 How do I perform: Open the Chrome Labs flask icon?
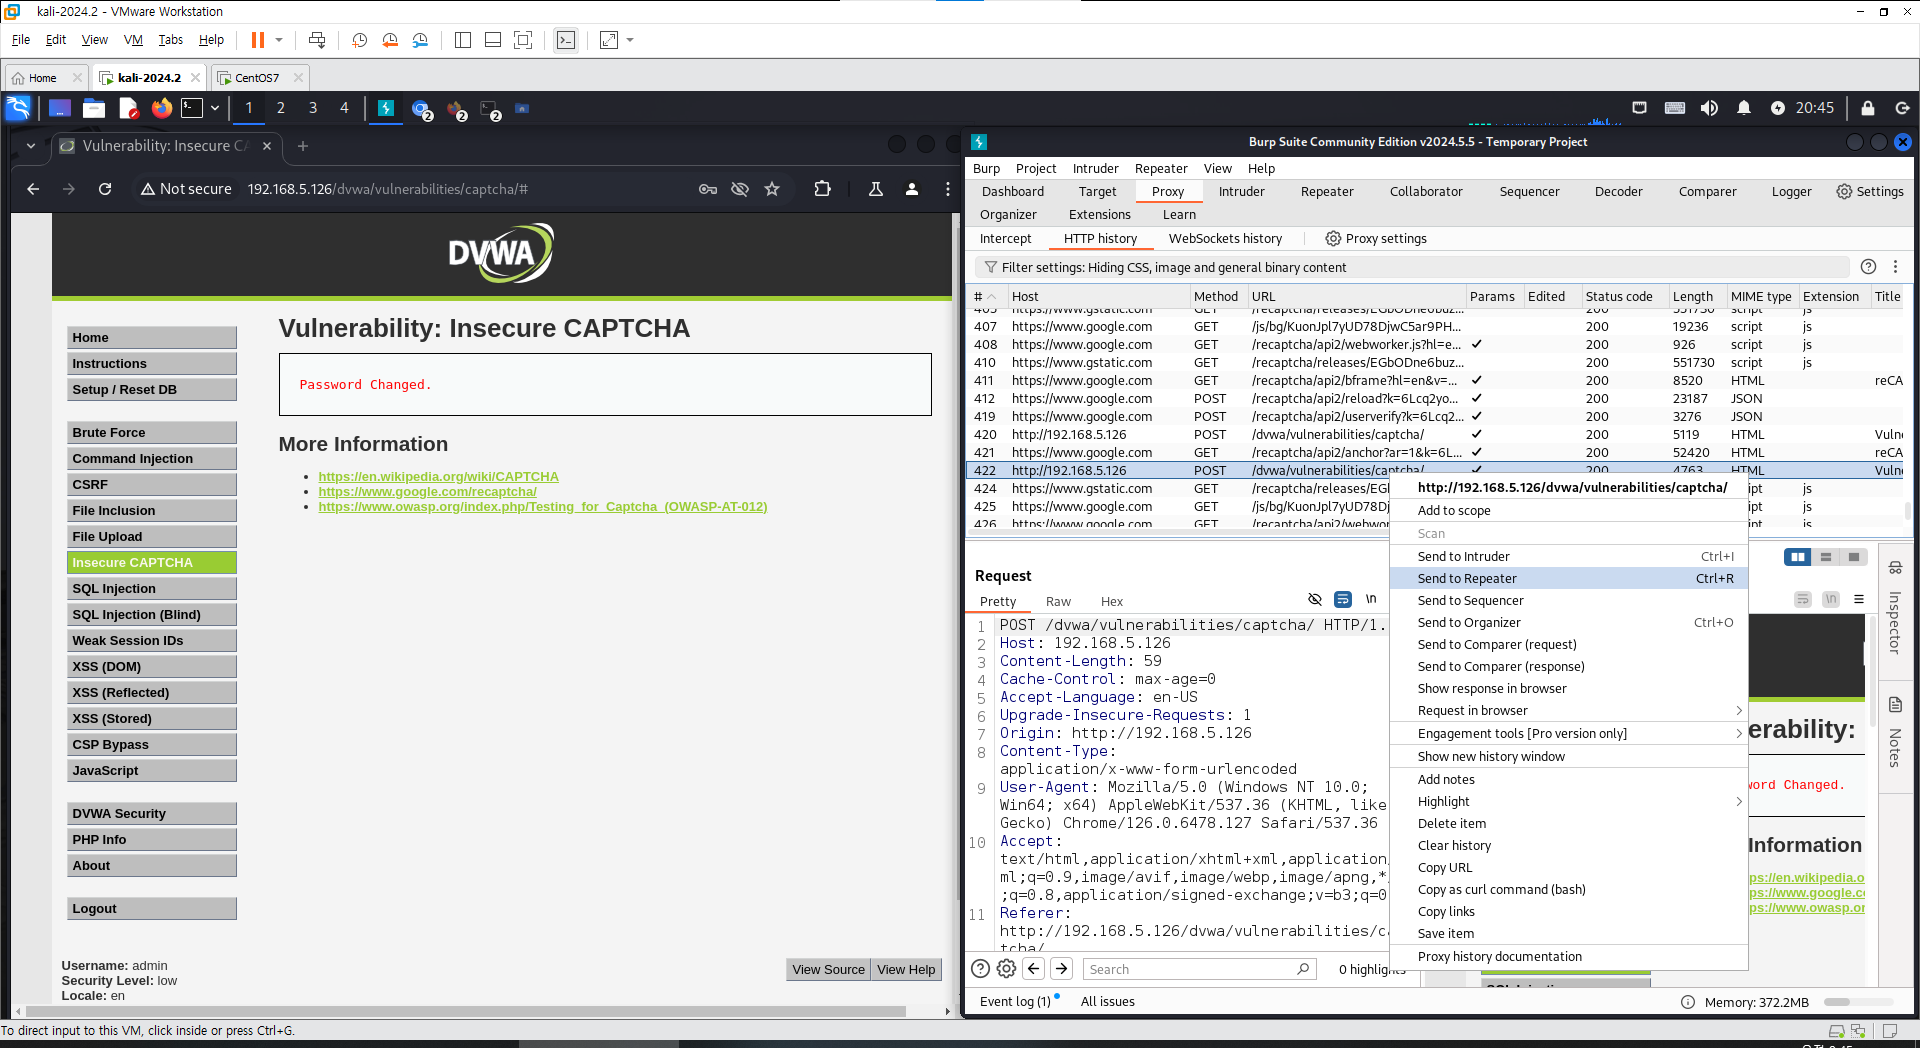[876, 189]
